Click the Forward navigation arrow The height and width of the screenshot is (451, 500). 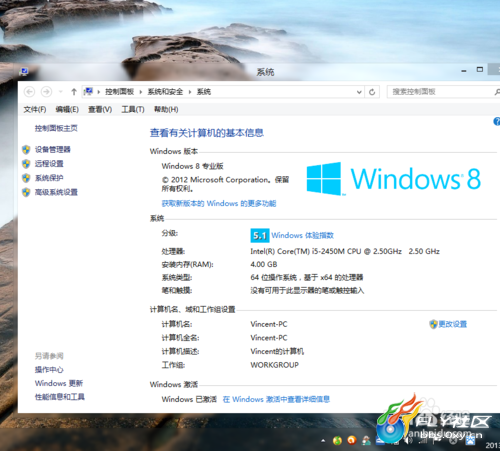46,92
